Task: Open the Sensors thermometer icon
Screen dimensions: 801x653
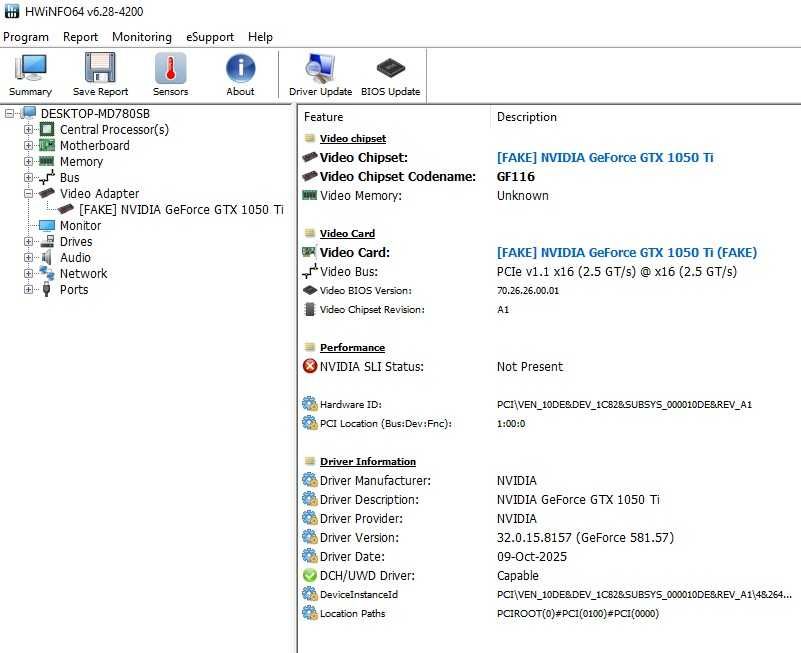Action: point(171,68)
